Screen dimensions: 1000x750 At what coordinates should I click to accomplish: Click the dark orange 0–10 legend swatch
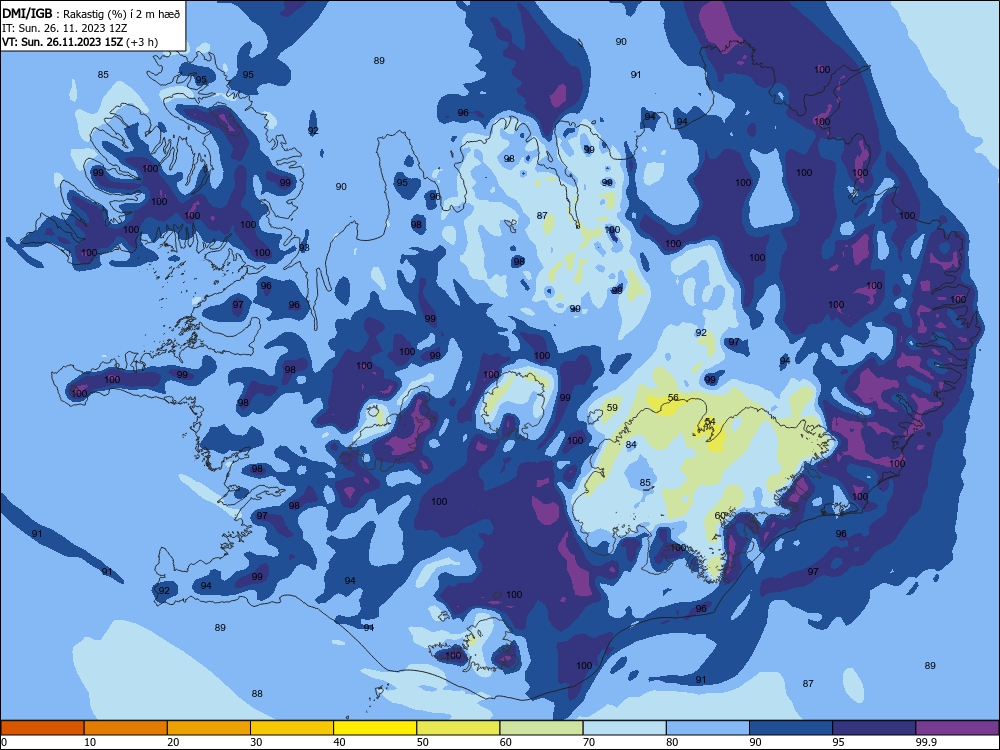pos(42,728)
